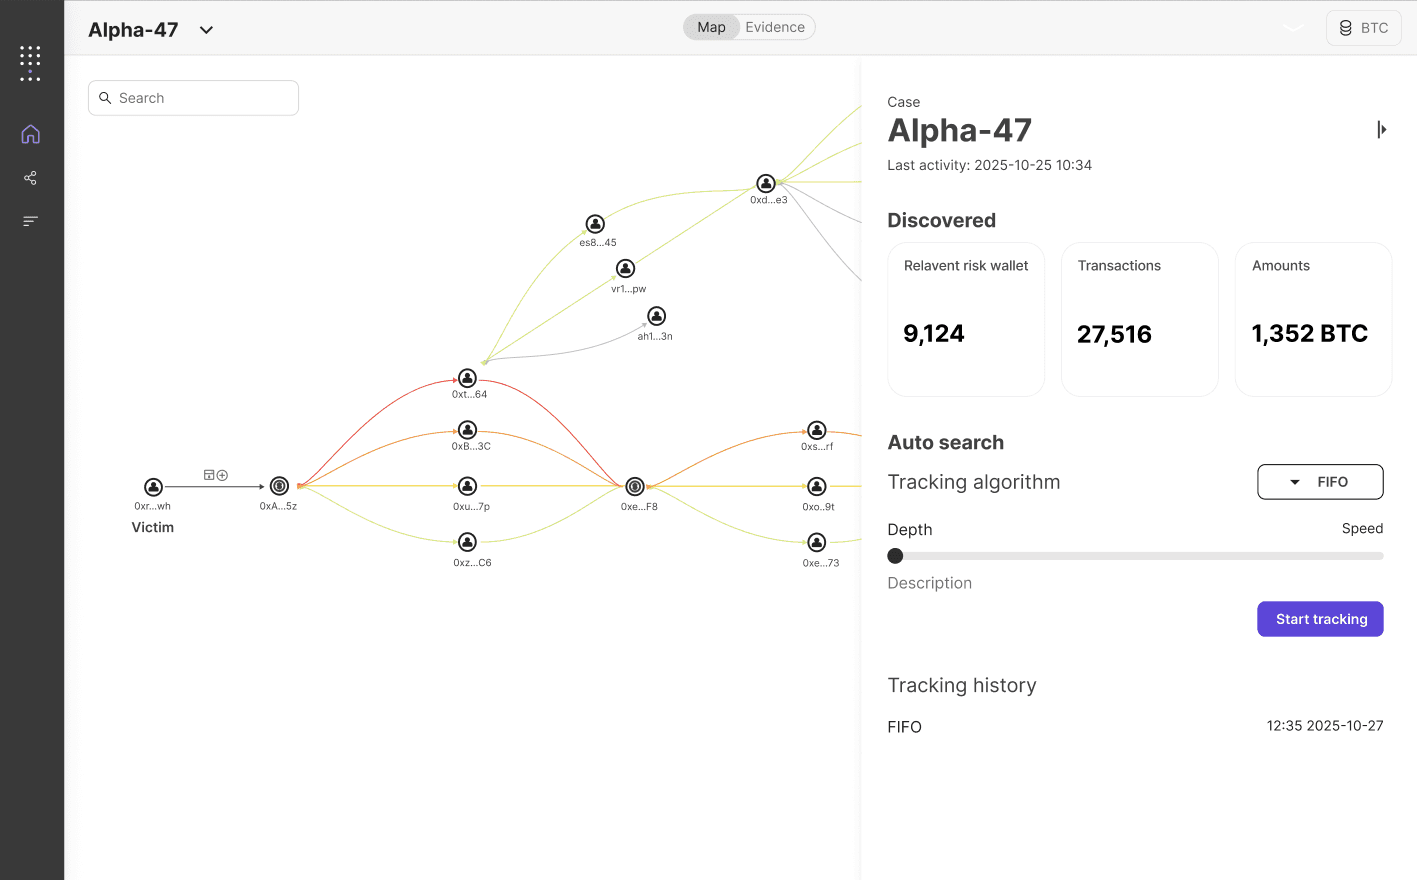The width and height of the screenshot is (1417, 880).
Task: Click the 12:35 2025-10-27 history timestamp
Action: pyautogui.click(x=1325, y=726)
